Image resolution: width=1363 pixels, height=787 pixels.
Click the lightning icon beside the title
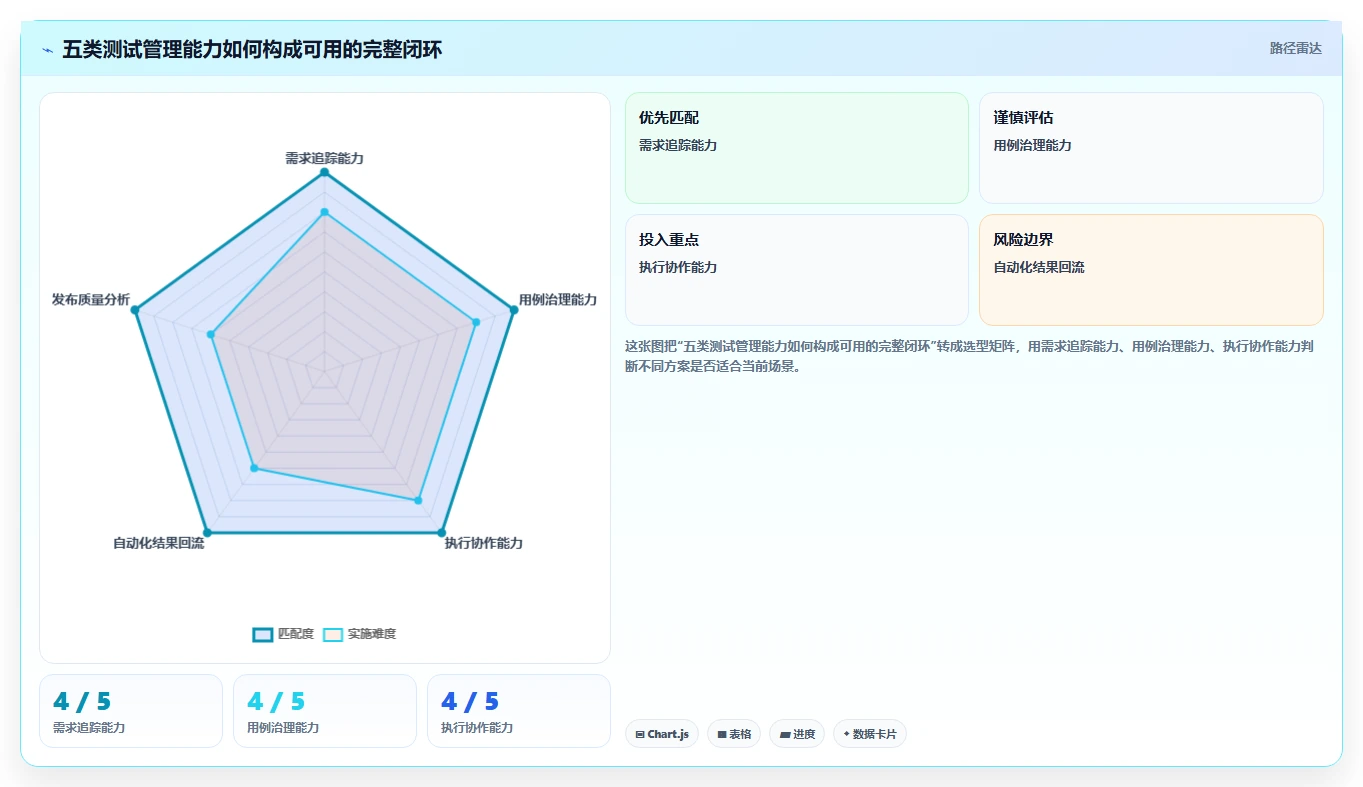pos(47,50)
